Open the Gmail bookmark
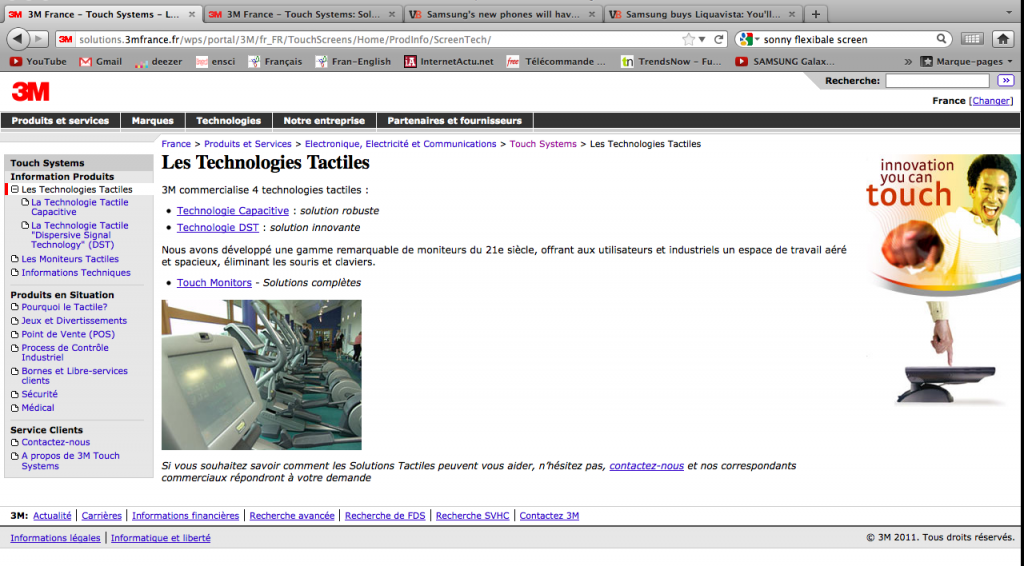1024x566 pixels. (101, 61)
